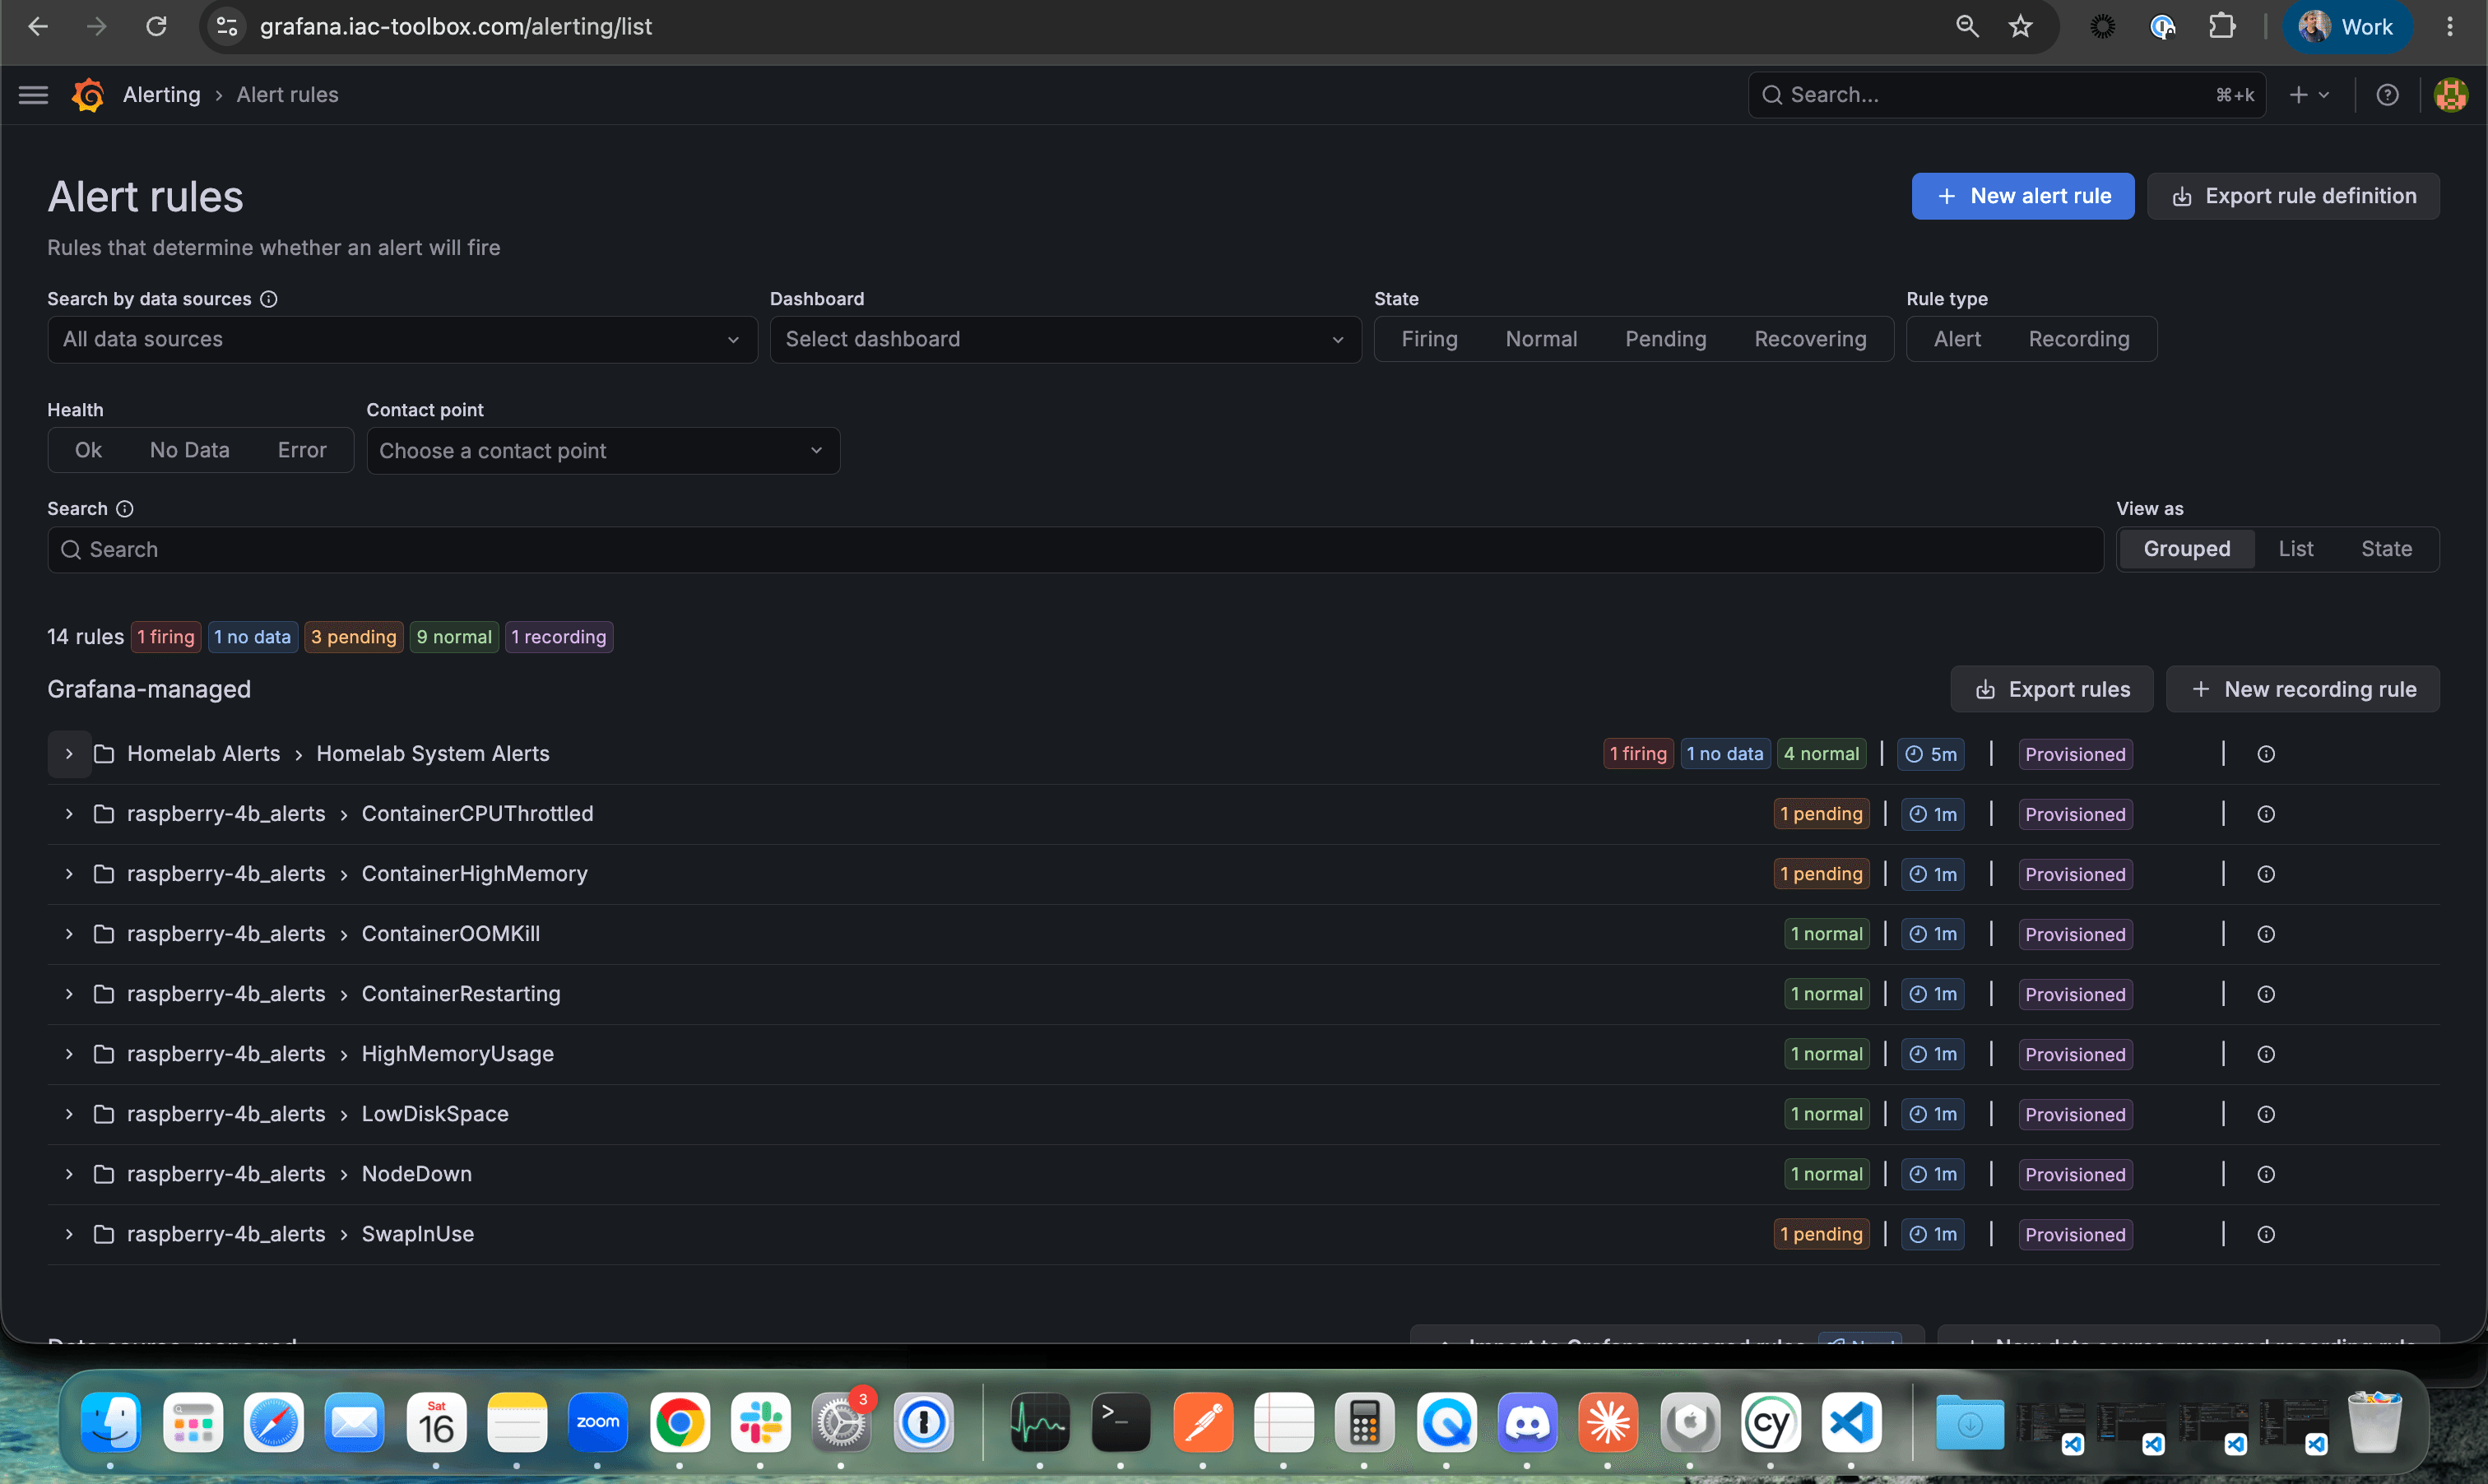Open the Grafana hamburger navigation menu
The height and width of the screenshot is (1484, 2488).
coord(33,95)
